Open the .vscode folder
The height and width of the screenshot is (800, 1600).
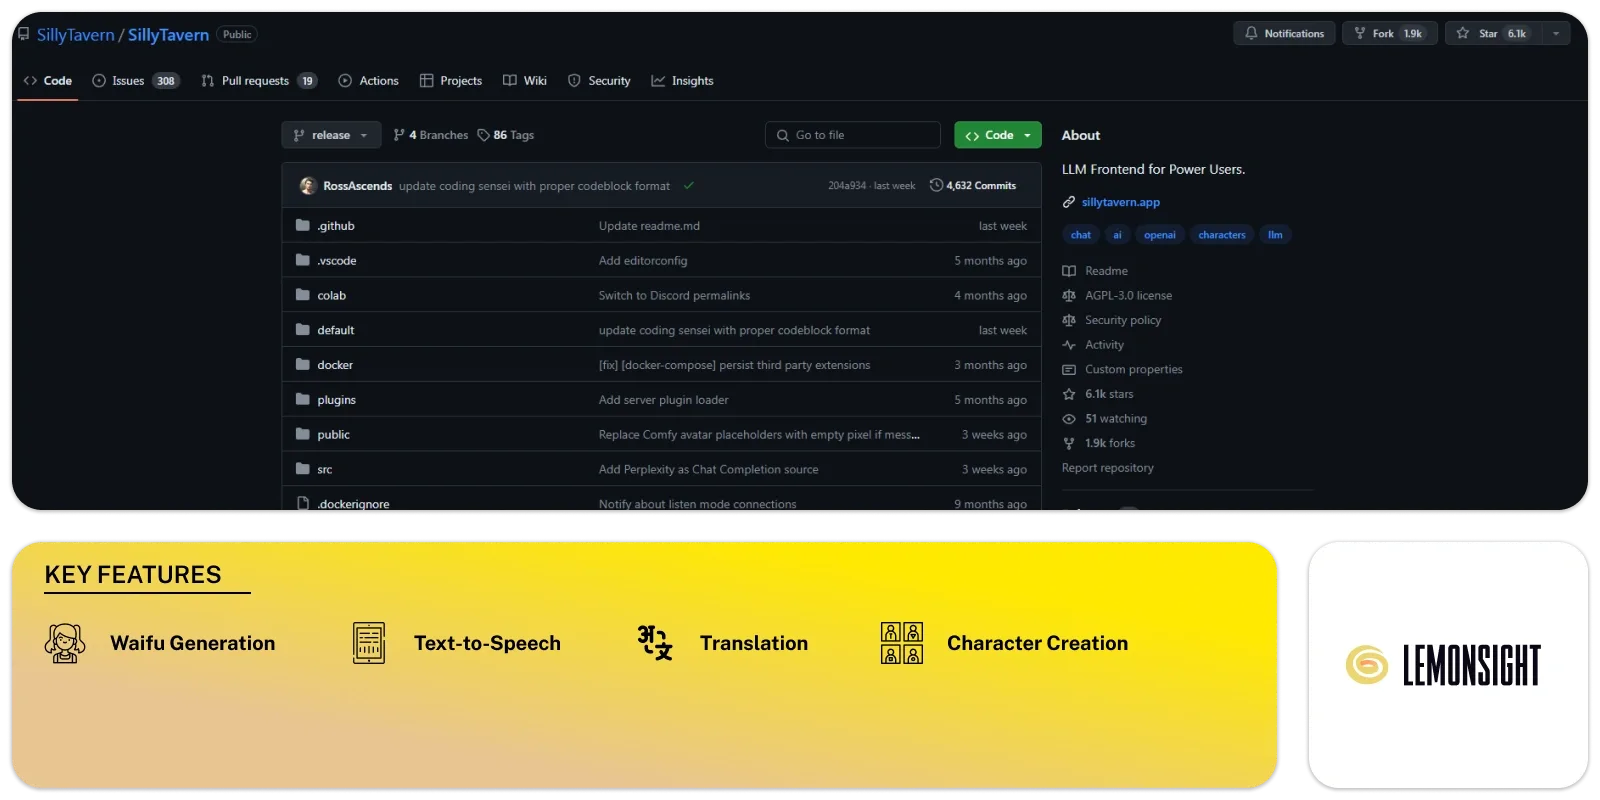click(x=337, y=261)
